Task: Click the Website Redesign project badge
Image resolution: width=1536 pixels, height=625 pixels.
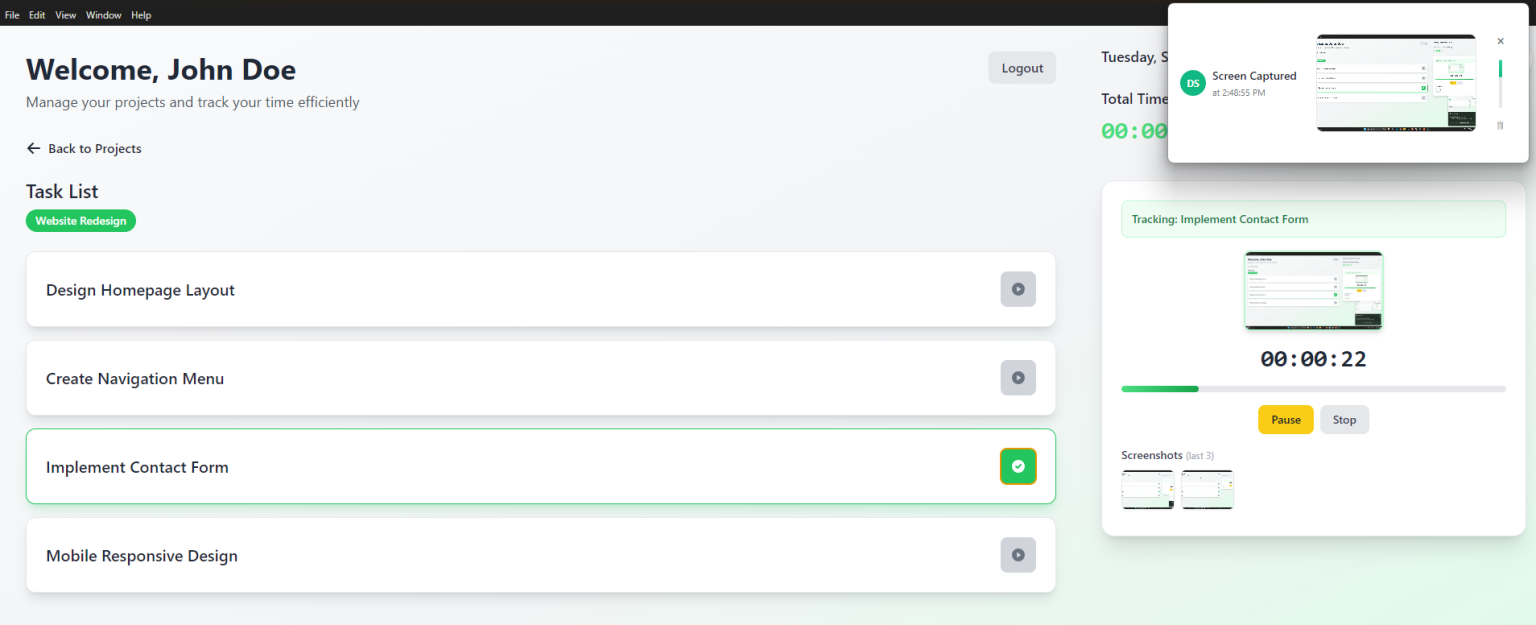Action: point(80,220)
